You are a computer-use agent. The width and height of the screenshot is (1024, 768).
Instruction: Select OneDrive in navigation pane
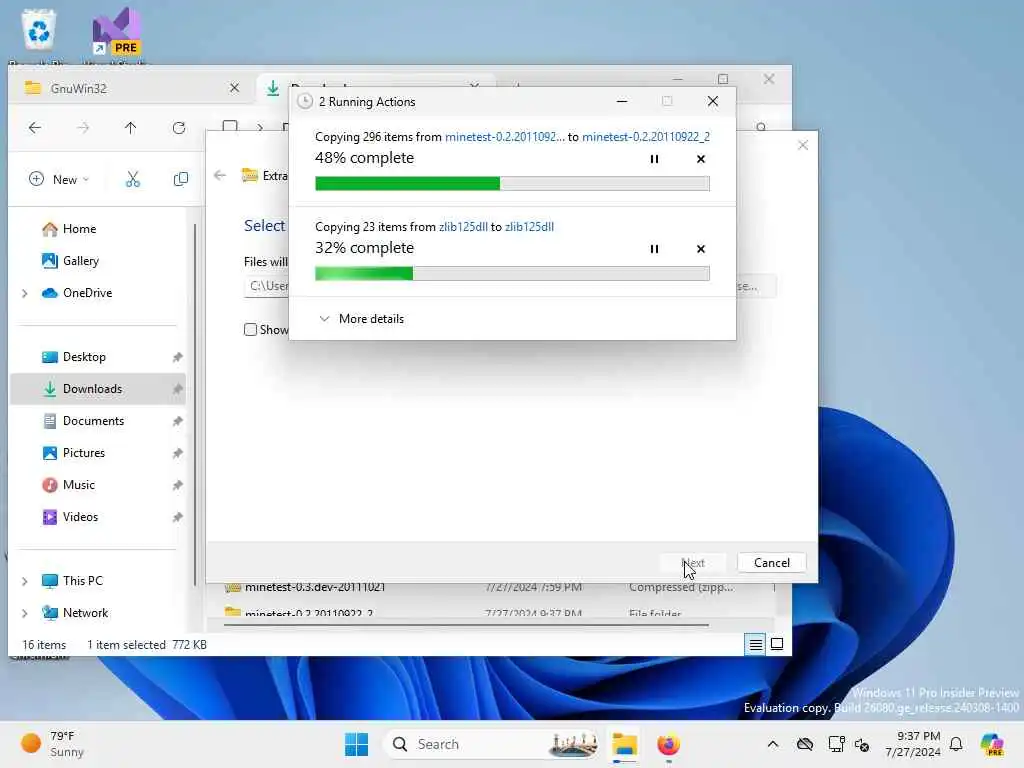87,293
